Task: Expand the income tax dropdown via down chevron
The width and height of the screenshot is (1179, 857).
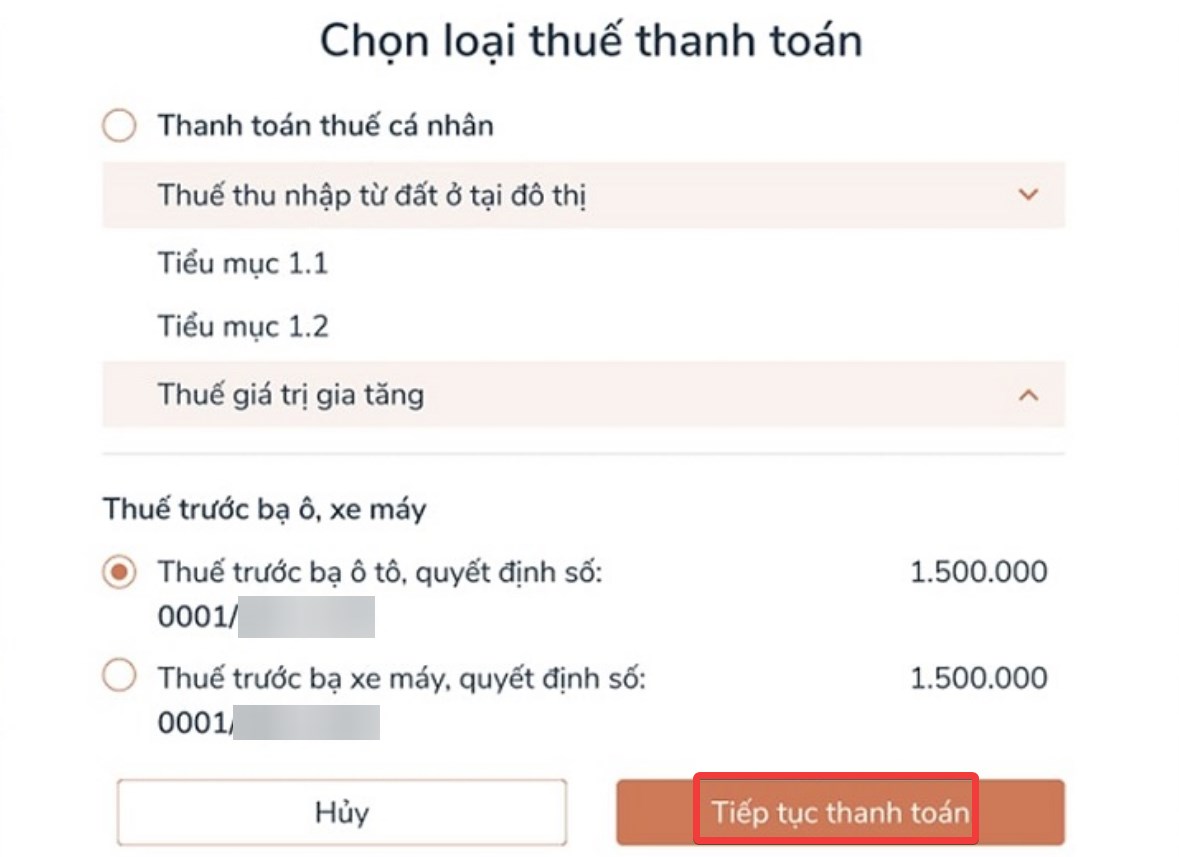Action: [1028, 196]
